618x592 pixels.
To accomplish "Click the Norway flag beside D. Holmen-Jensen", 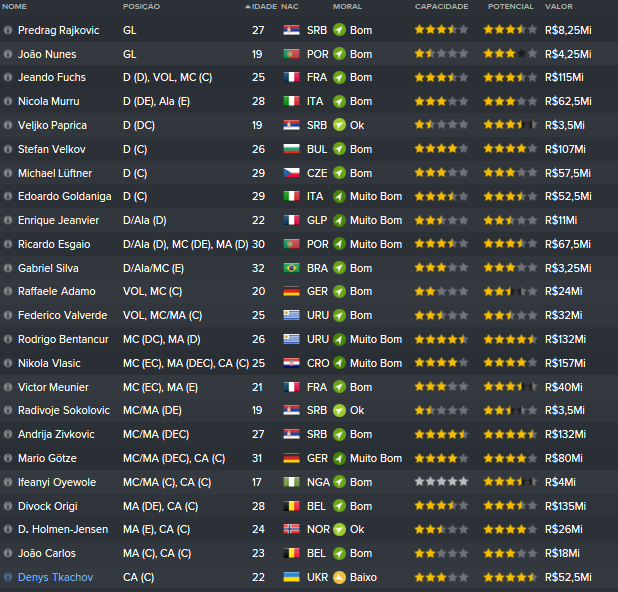I will click(x=291, y=530).
